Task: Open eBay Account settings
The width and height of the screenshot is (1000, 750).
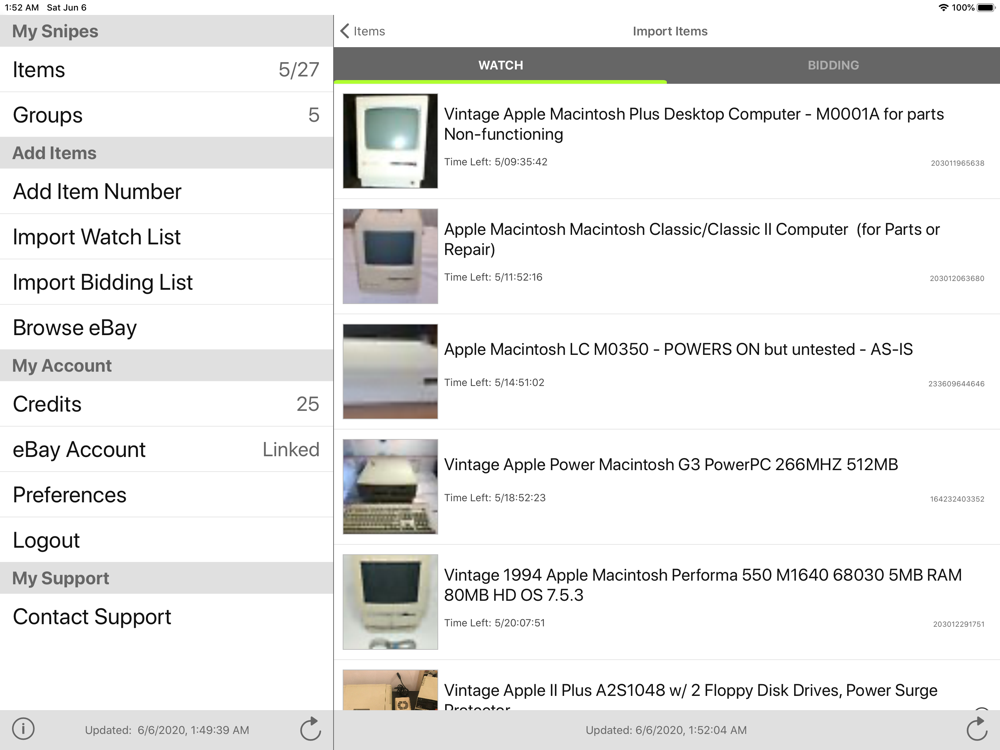Action: pos(166,449)
